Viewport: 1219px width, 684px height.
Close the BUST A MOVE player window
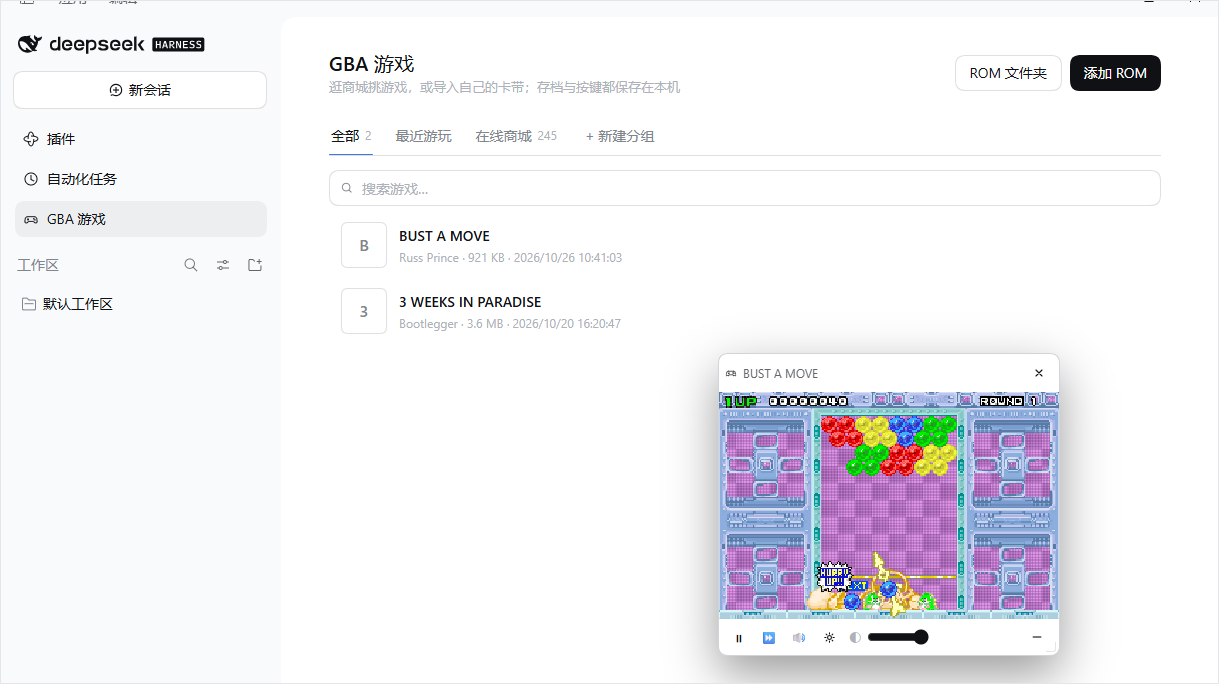[x=1039, y=373]
